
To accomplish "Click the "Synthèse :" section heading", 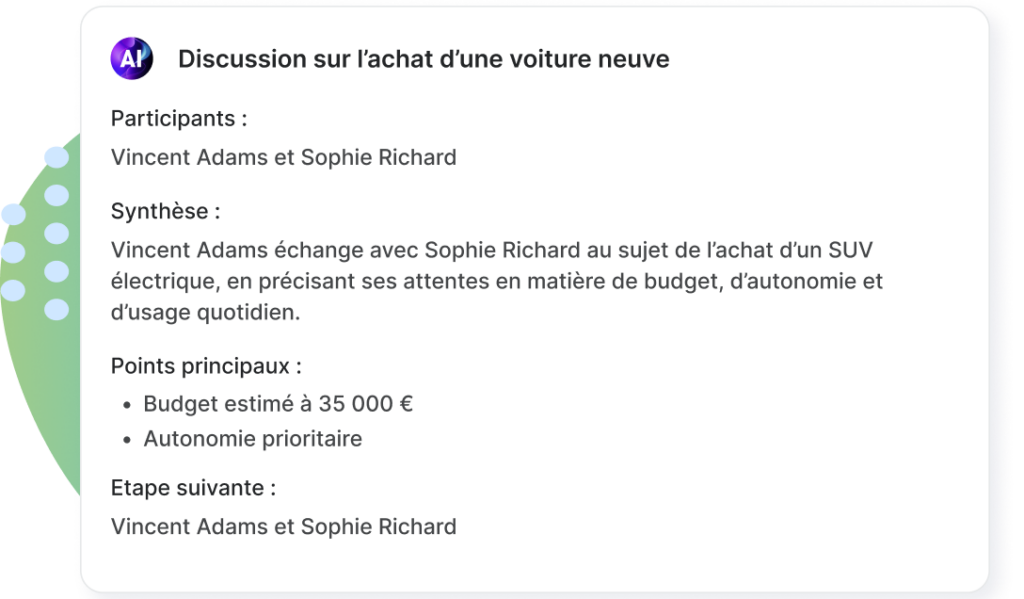I will point(165,211).
